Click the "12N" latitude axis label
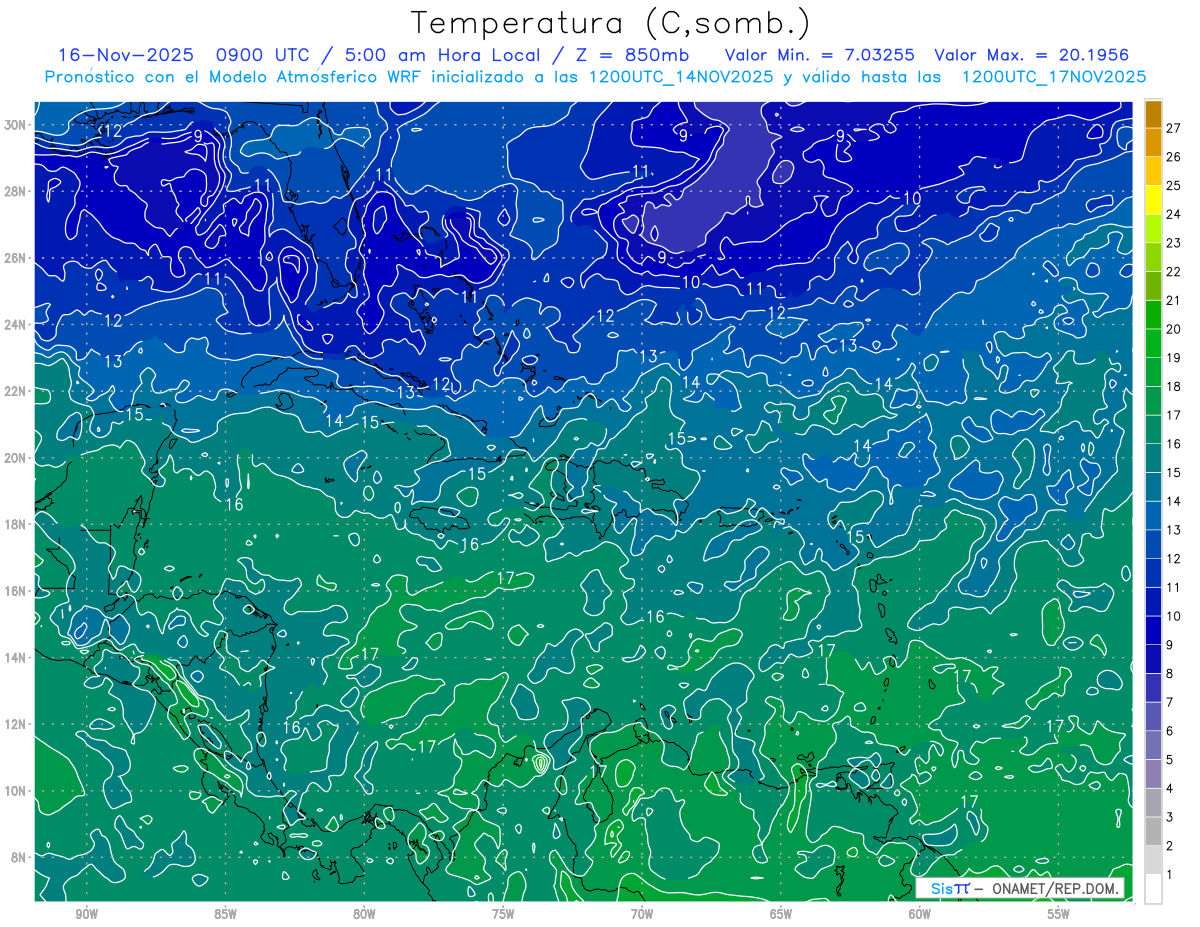The width and height of the screenshot is (1200, 927). click(16, 724)
